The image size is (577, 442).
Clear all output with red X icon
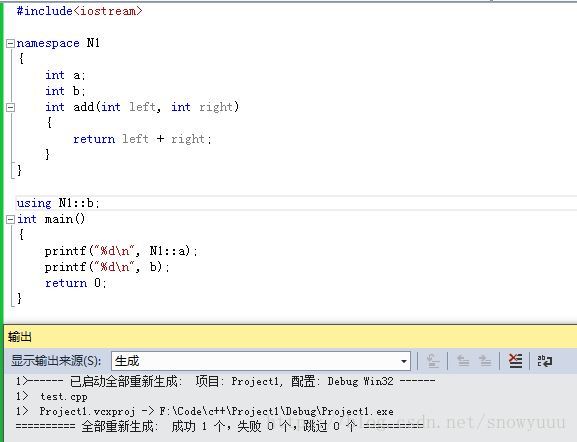pos(515,361)
